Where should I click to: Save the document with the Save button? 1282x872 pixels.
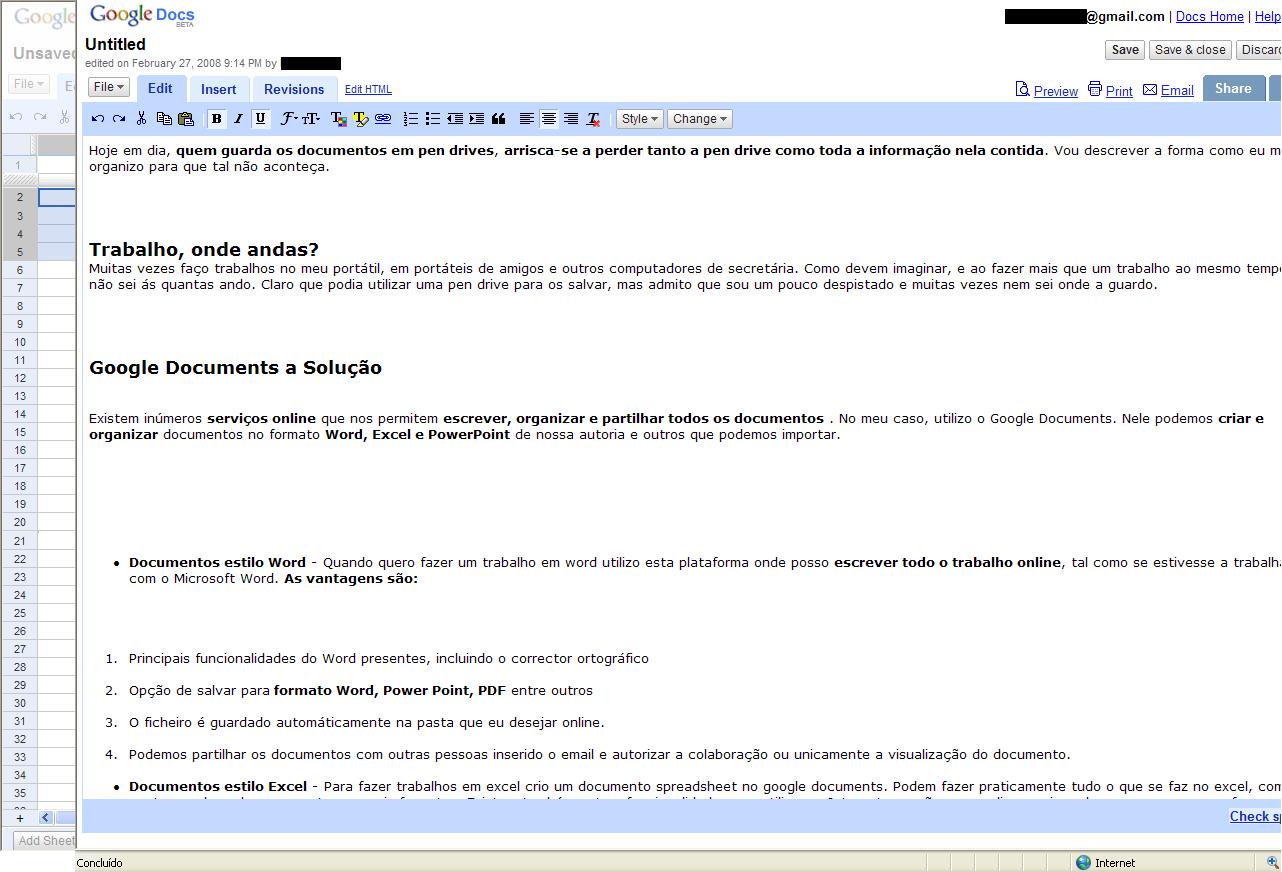1125,50
